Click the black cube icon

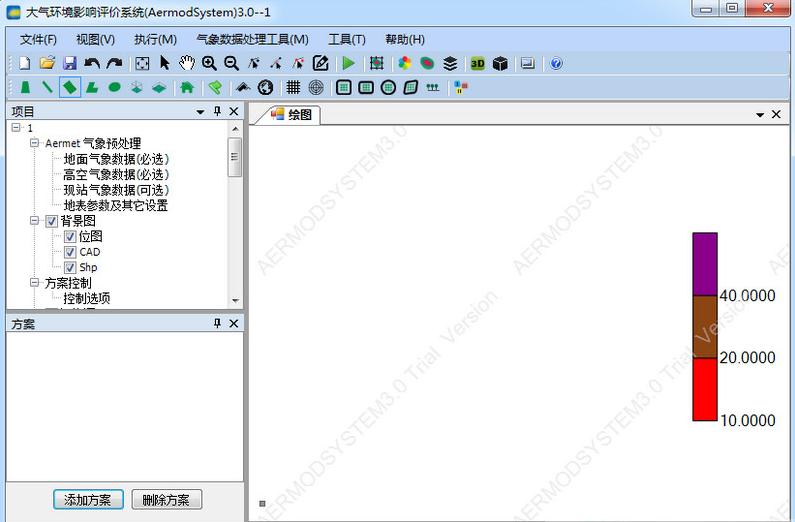[x=500, y=63]
